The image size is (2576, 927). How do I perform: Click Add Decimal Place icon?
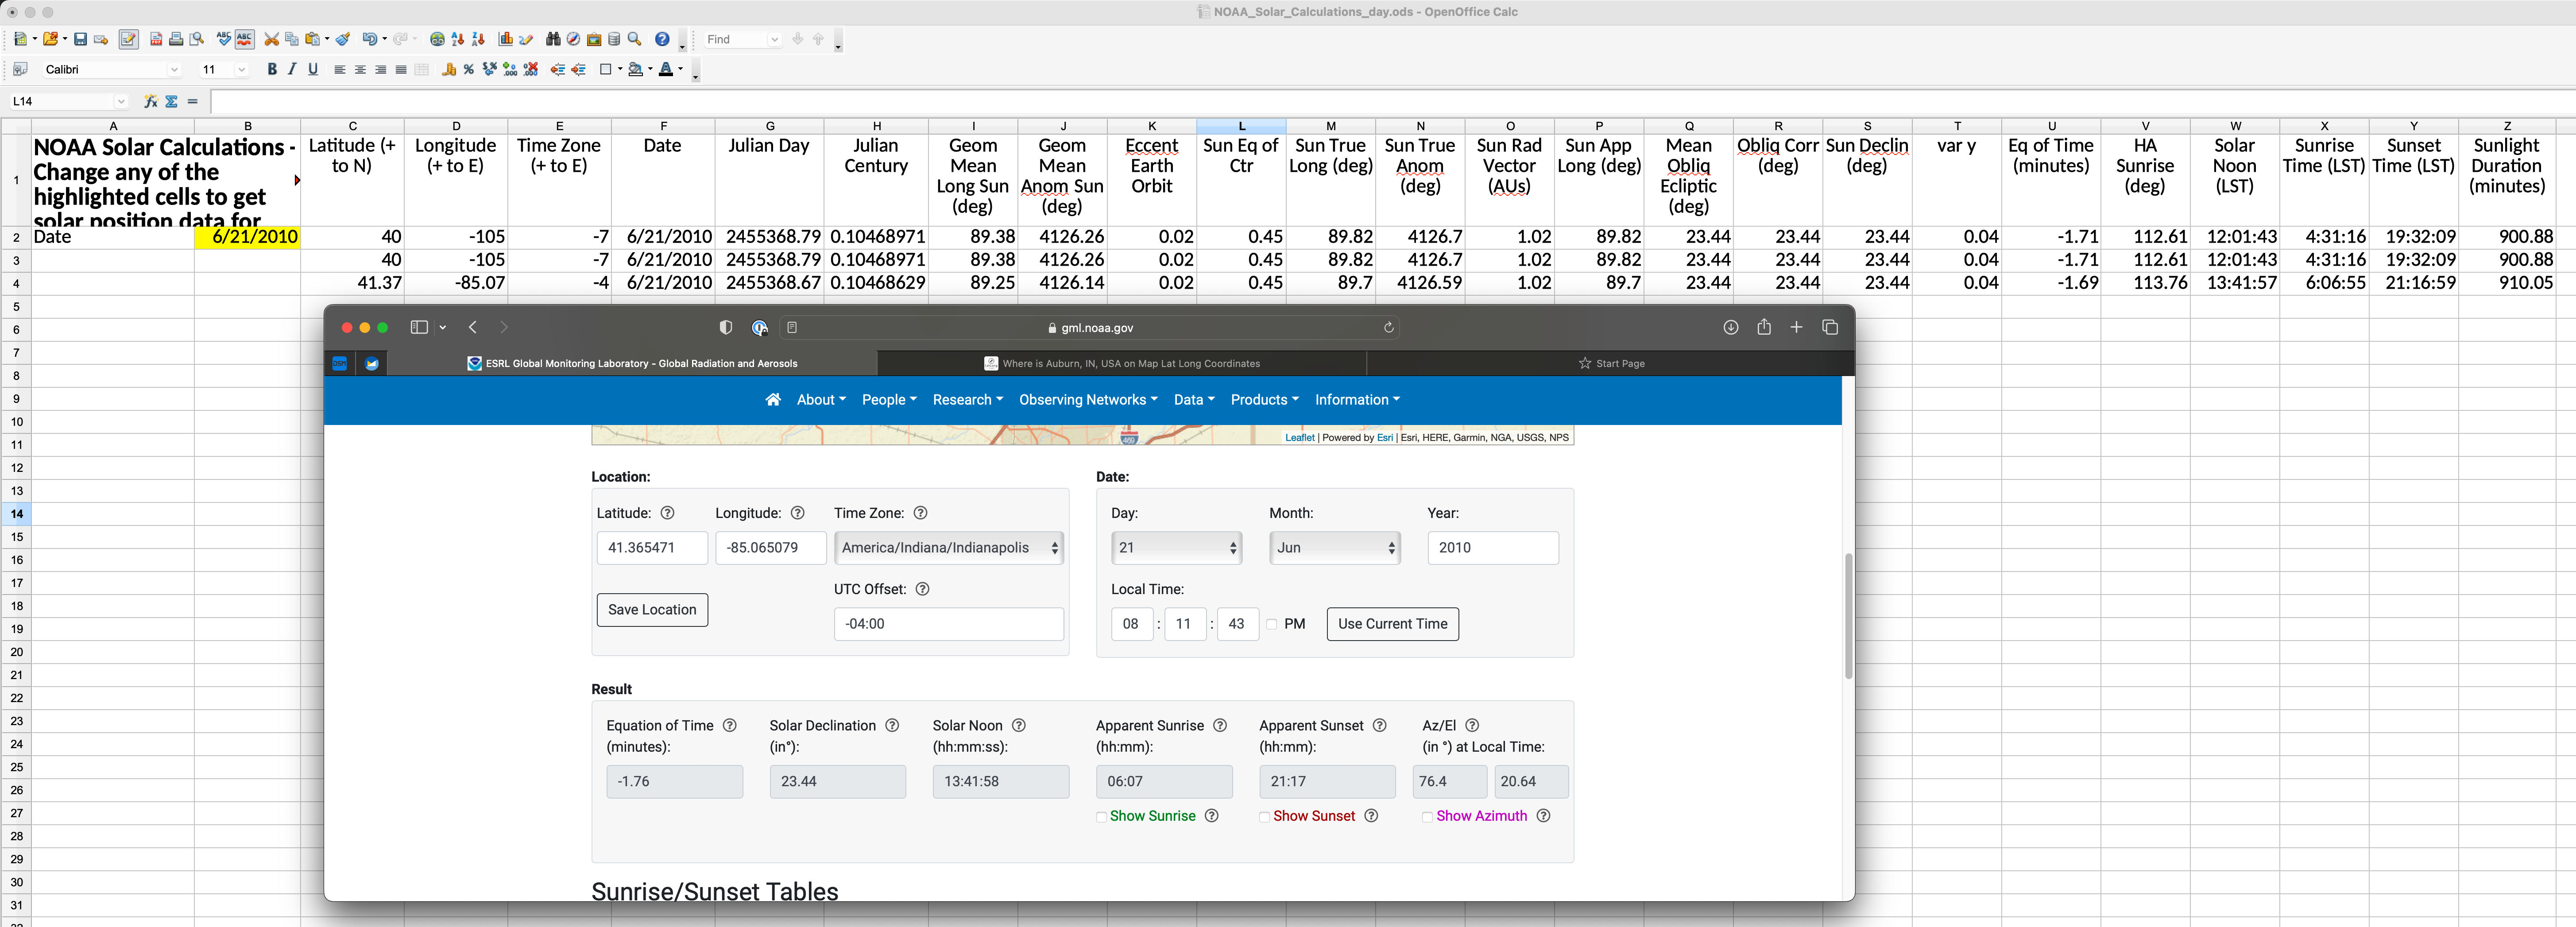(510, 69)
